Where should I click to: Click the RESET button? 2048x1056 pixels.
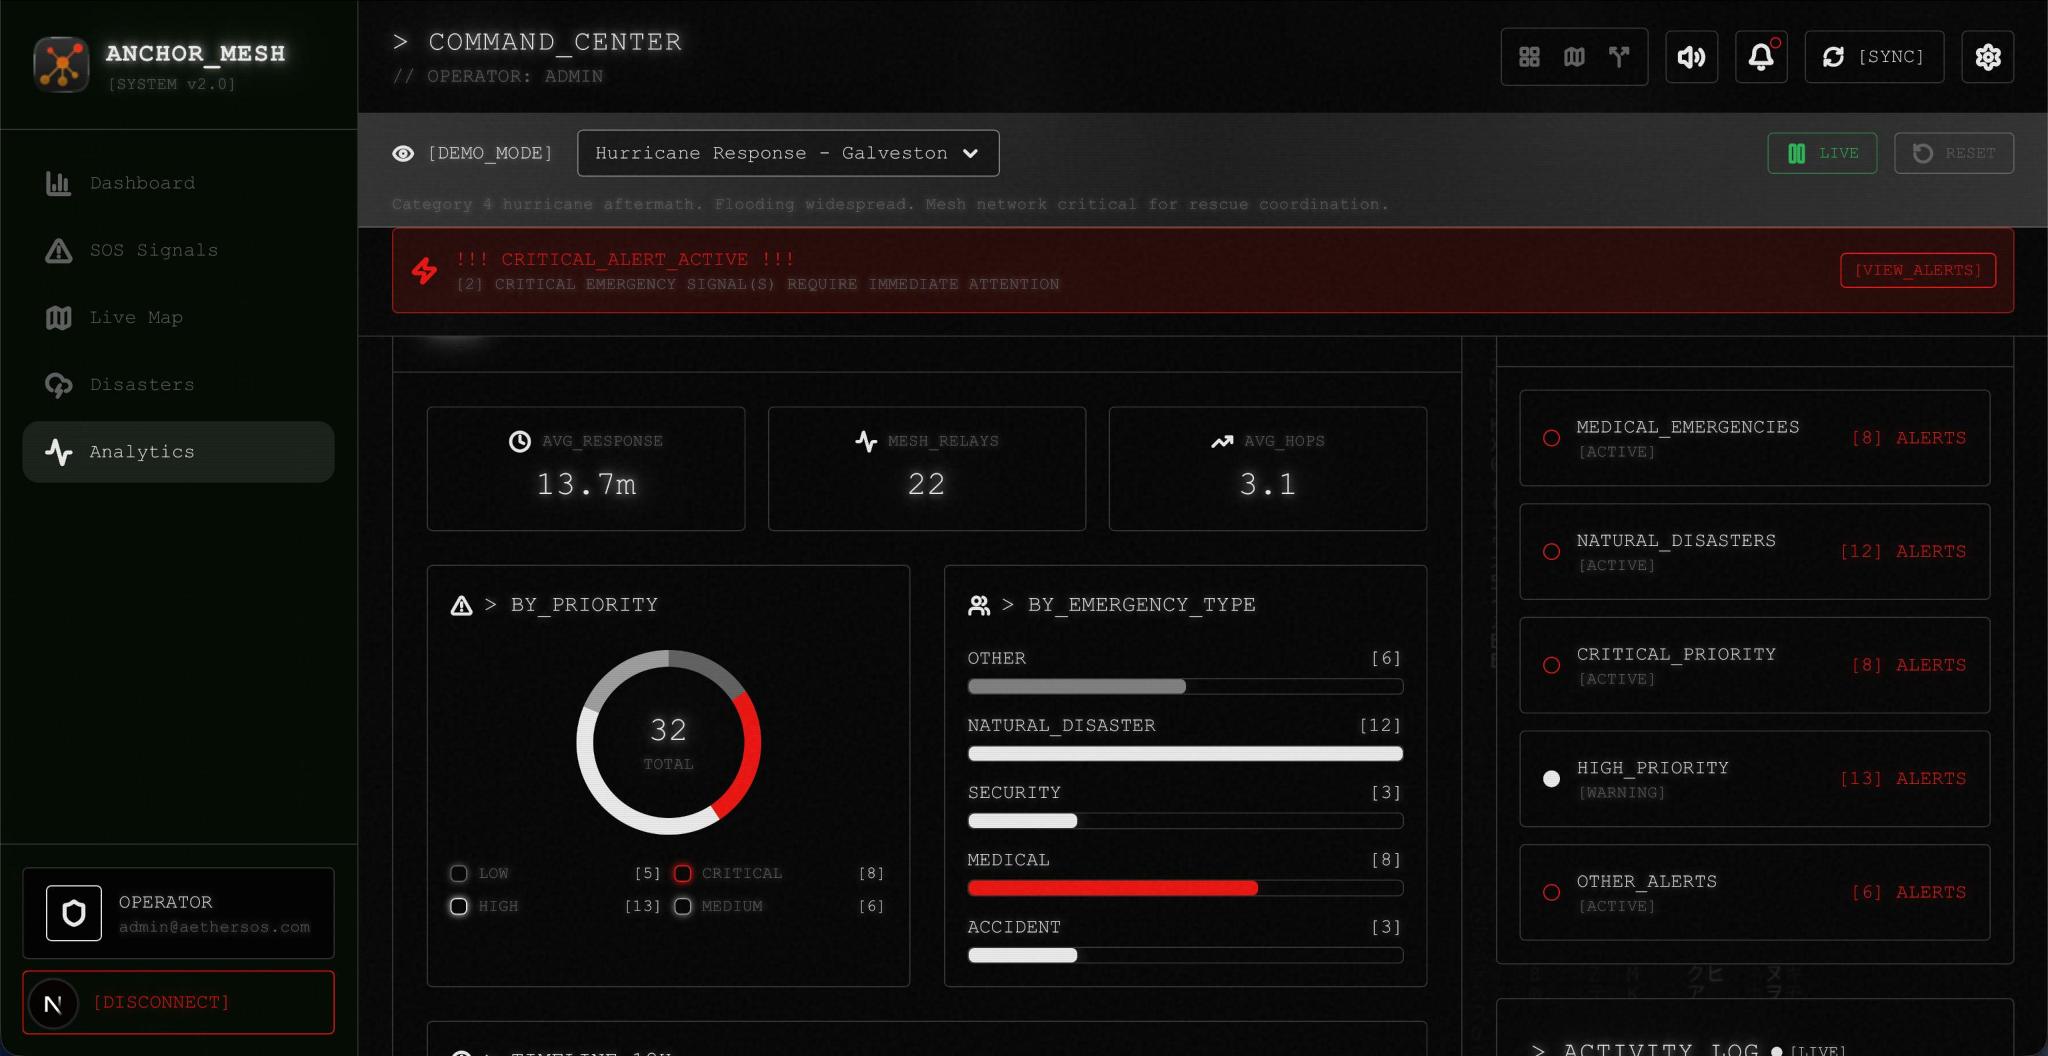(x=1954, y=153)
